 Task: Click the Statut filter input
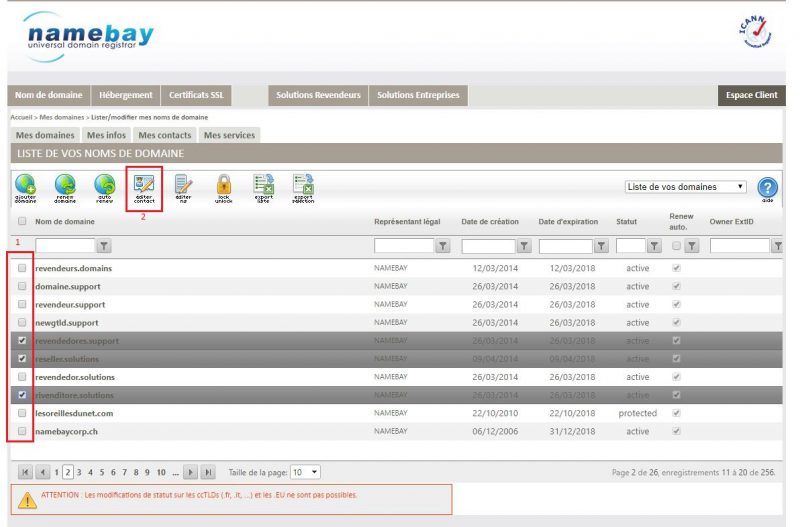[631, 246]
